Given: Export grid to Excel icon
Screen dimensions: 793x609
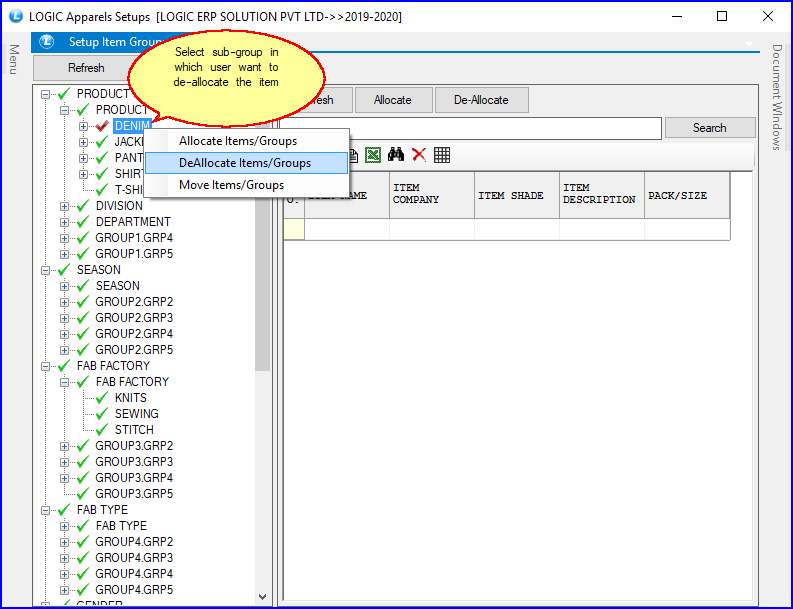Looking at the screenshot, I should click(x=373, y=155).
